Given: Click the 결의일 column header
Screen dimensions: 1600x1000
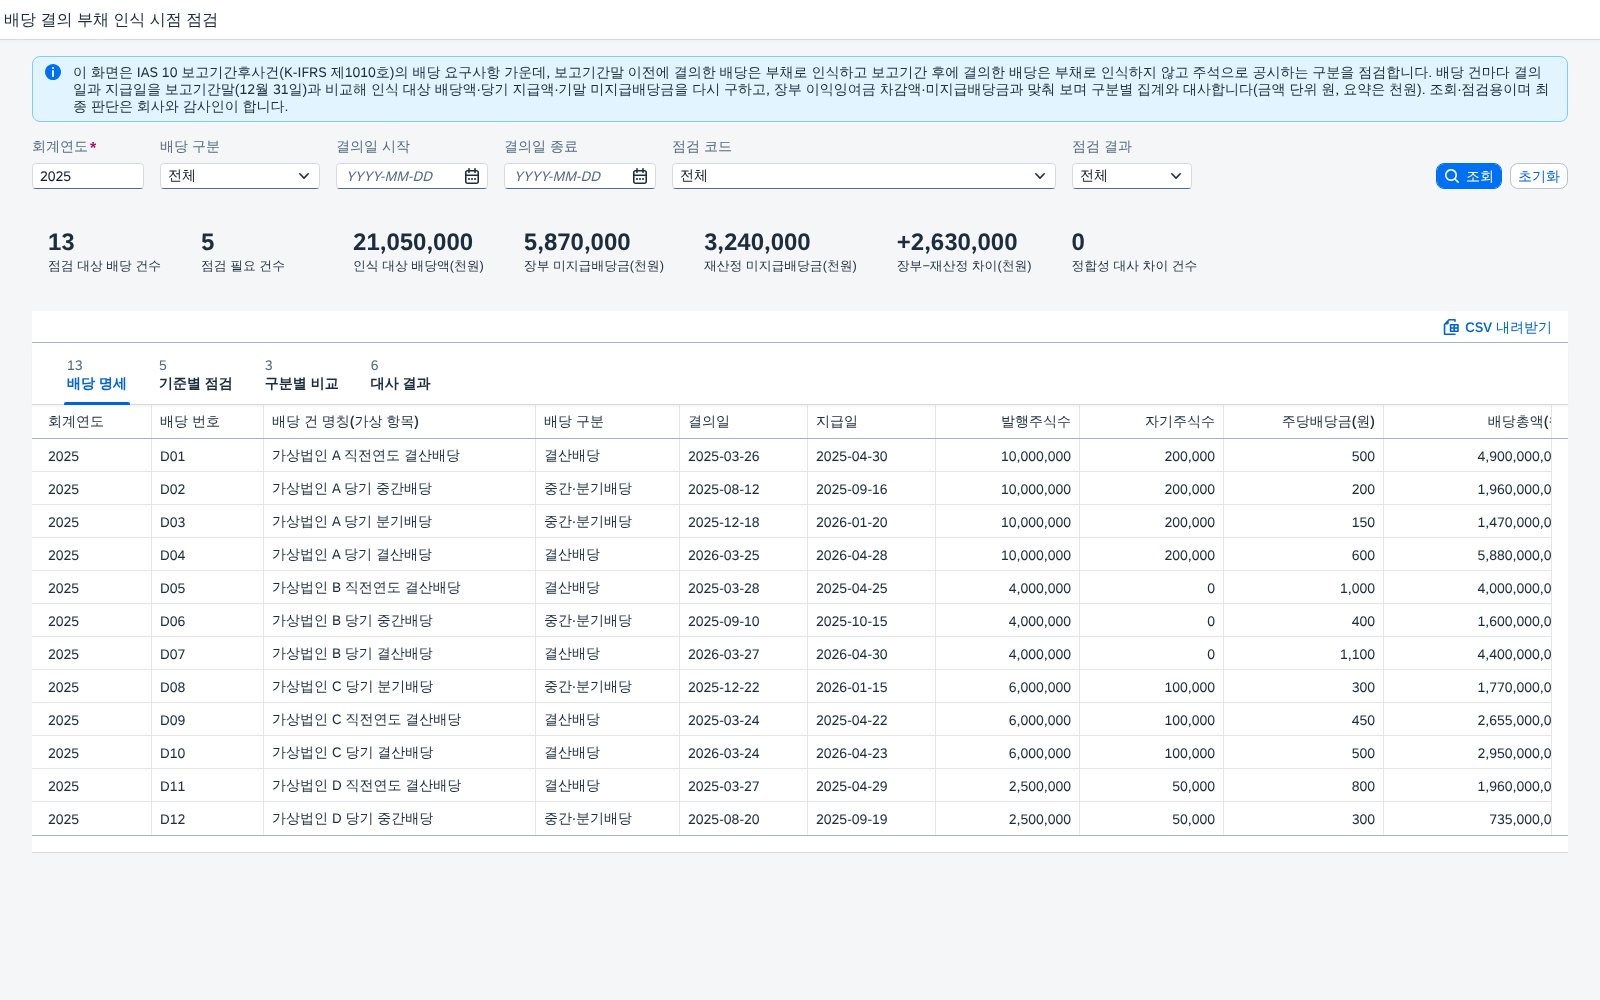Looking at the screenshot, I should click(x=743, y=422).
